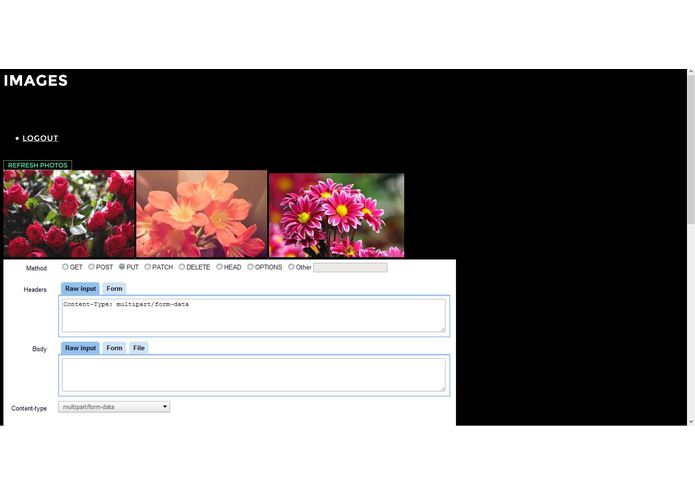Image resolution: width=695 pixels, height=494 pixels.
Task: Click the scrollbar down arrow
Action: [691, 422]
